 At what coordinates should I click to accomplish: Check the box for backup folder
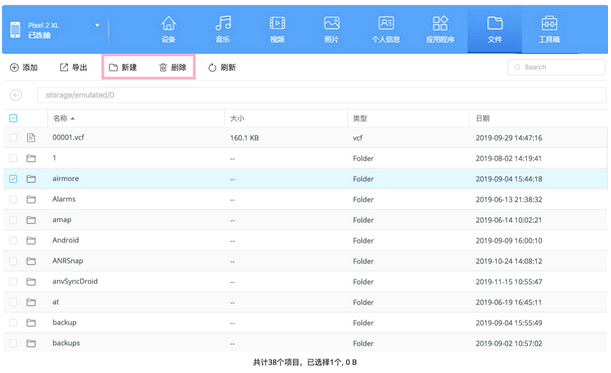[13, 323]
